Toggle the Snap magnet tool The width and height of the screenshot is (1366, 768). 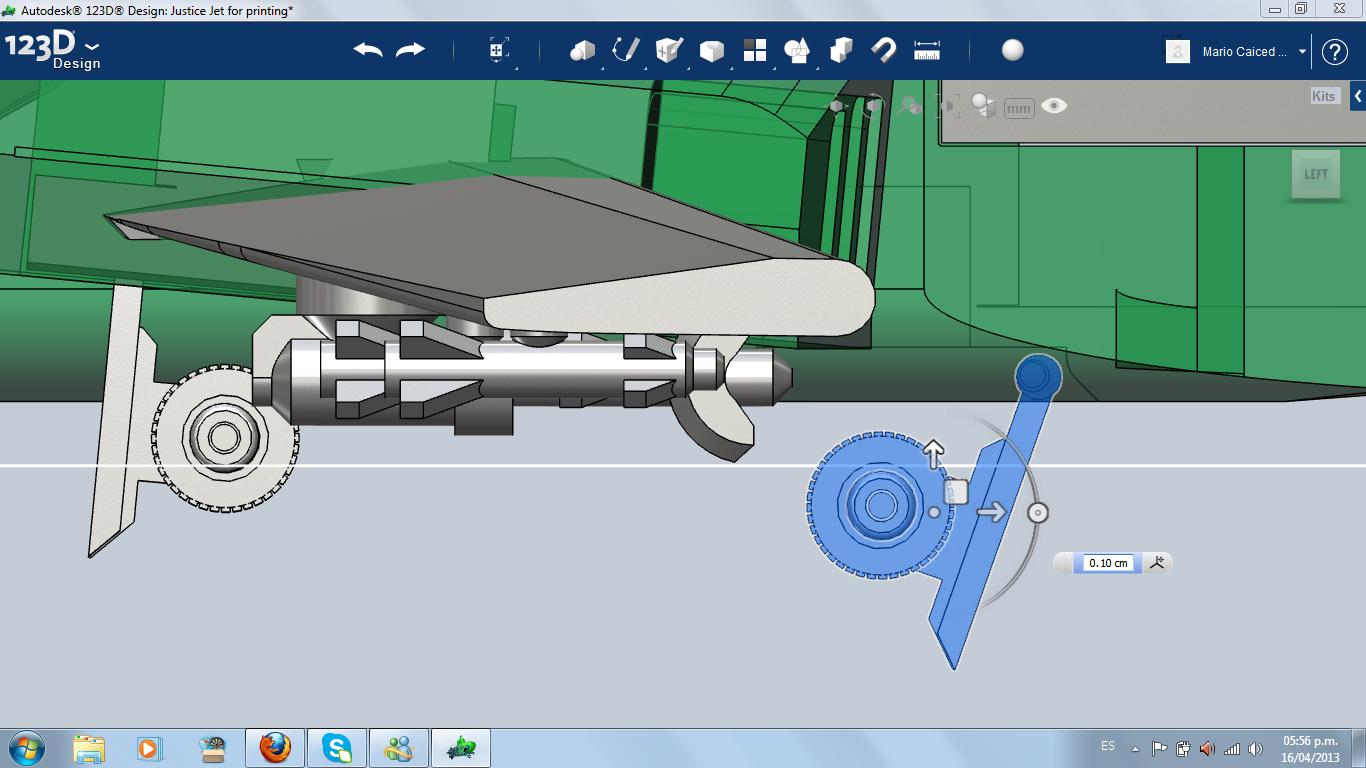(x=884, y=50)
